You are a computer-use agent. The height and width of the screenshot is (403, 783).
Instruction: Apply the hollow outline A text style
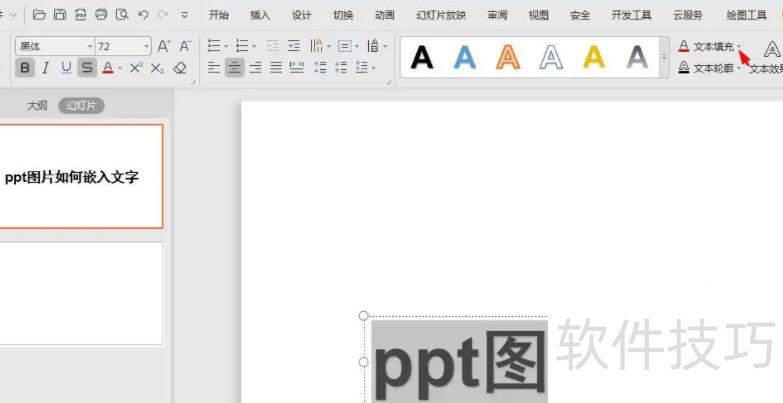coord(551,57)
